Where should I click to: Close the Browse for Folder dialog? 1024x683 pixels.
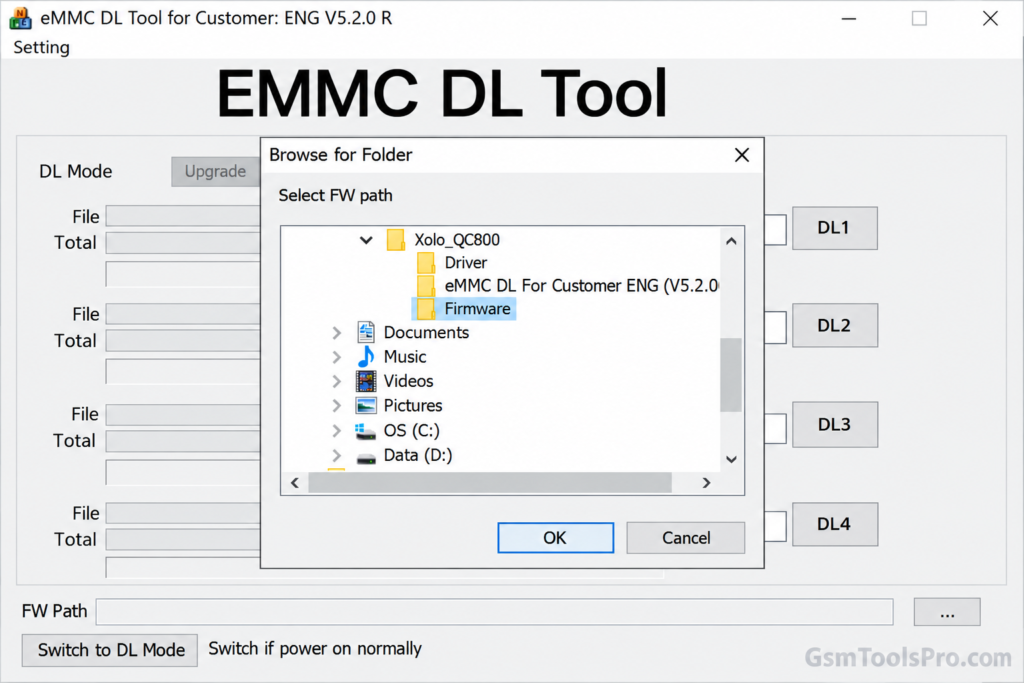(x=741, y=155)
